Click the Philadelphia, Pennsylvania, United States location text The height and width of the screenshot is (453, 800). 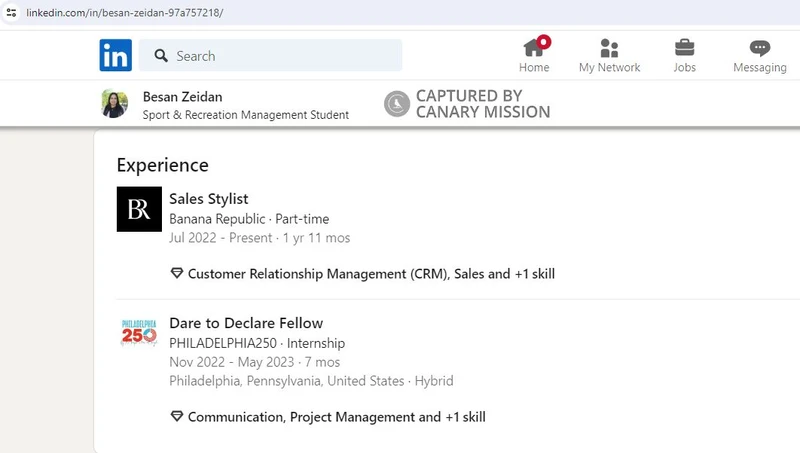click(x=311, y=381)
